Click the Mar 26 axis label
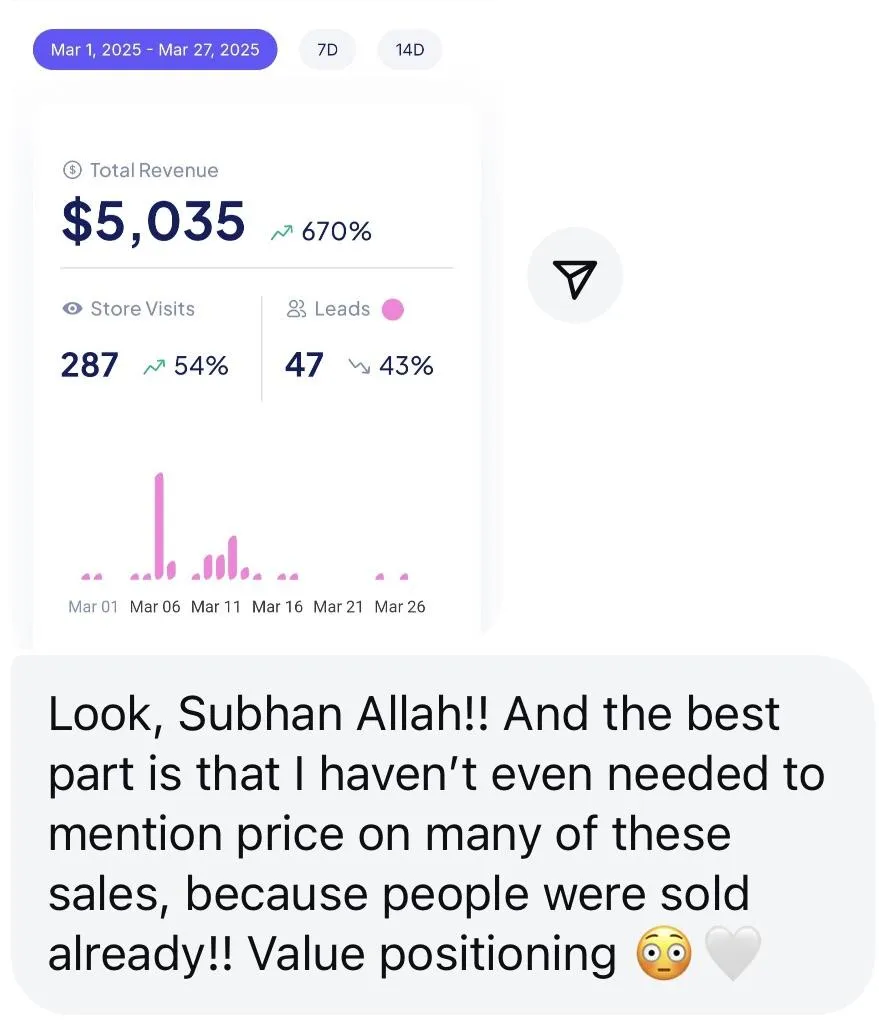Image resolution: width=879 pixels, height=1020 pixels. (399, 607)
